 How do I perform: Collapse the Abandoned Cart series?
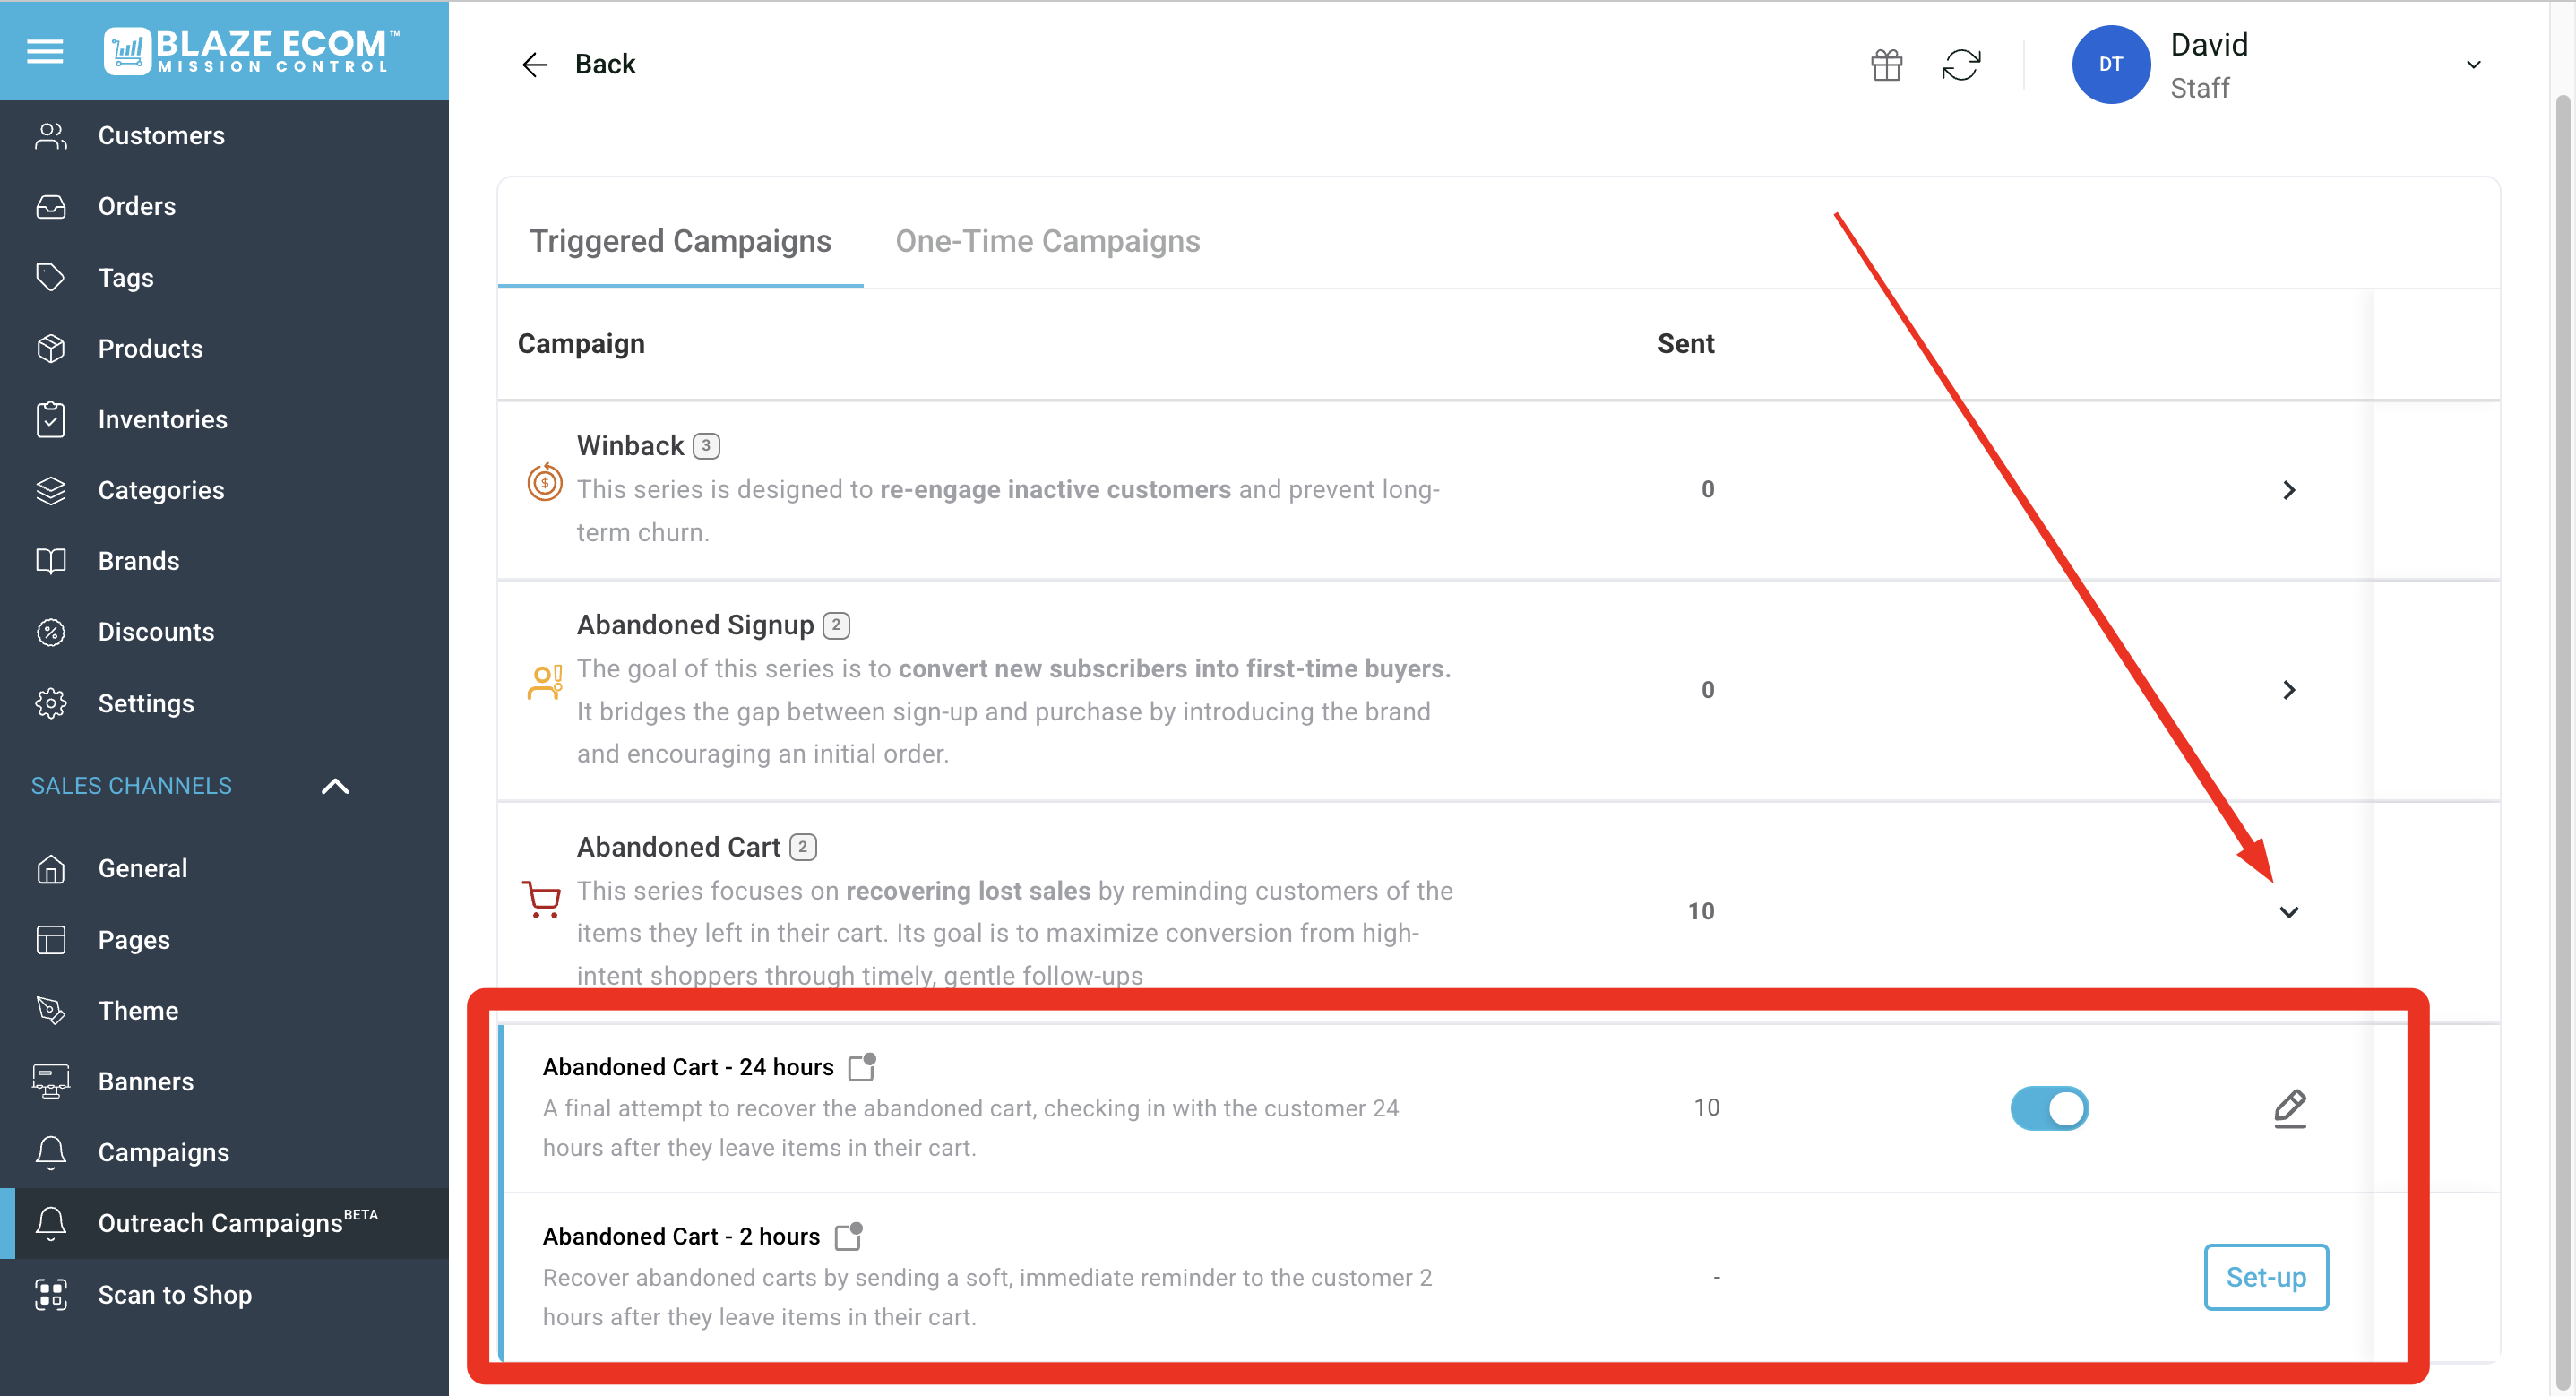[x=2288, y=912]
